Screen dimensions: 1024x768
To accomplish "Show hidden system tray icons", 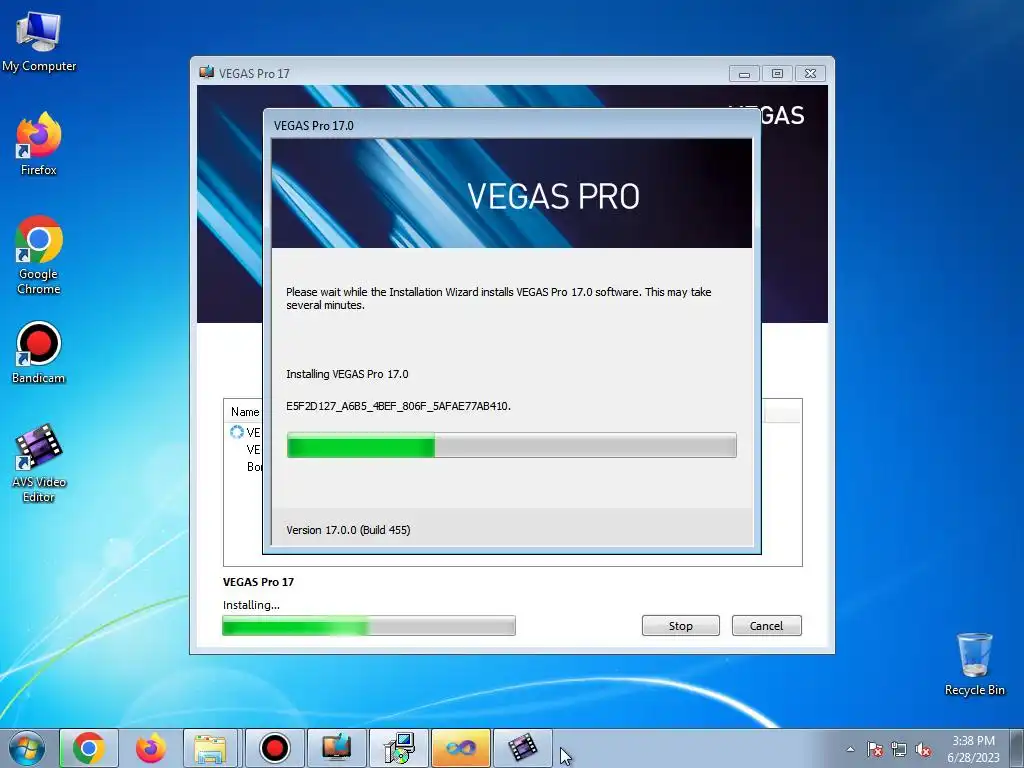I will [850, 750].
